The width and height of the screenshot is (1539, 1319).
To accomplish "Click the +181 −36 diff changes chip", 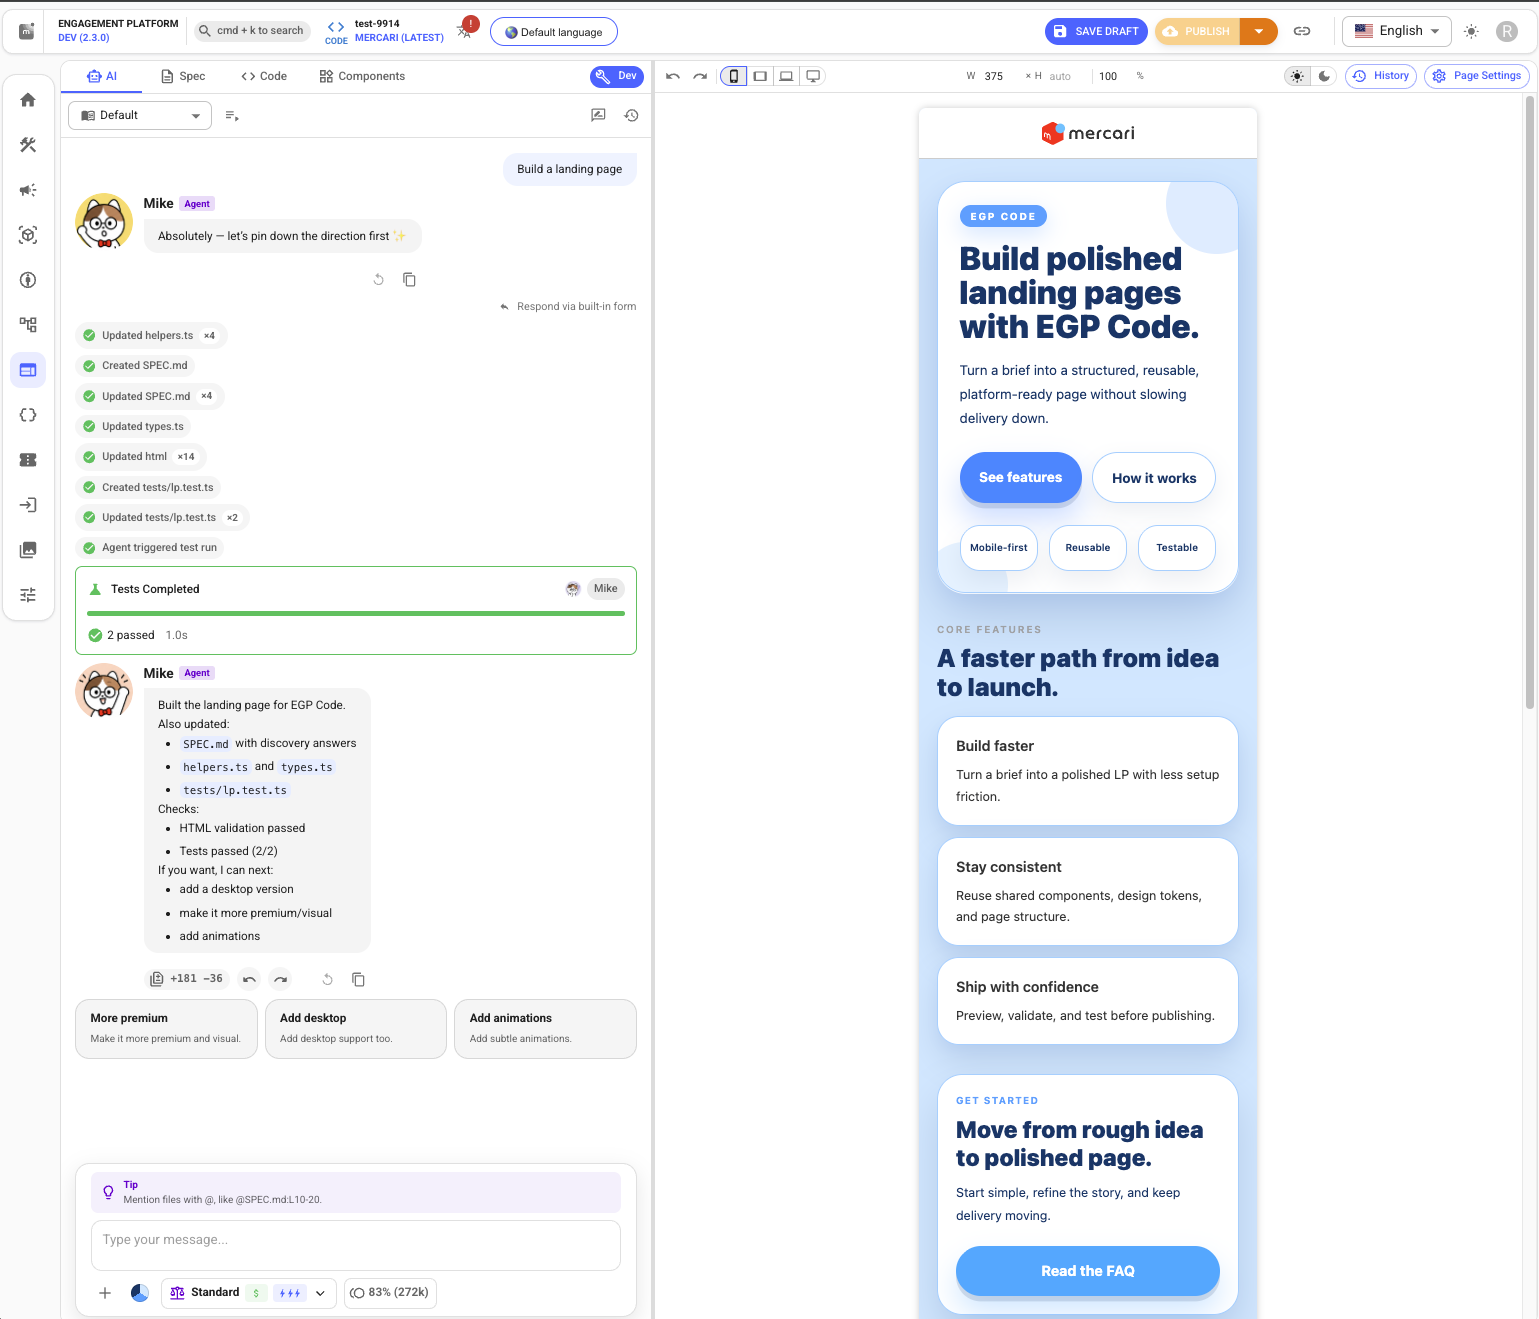I will point(187,979).
